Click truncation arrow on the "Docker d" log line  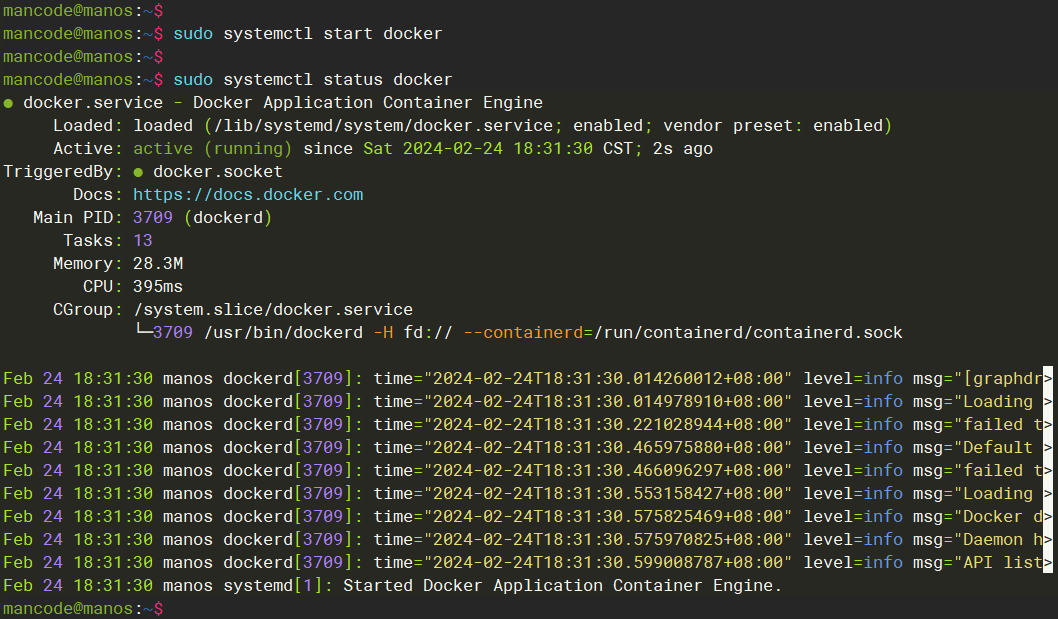click(1048, 516)
